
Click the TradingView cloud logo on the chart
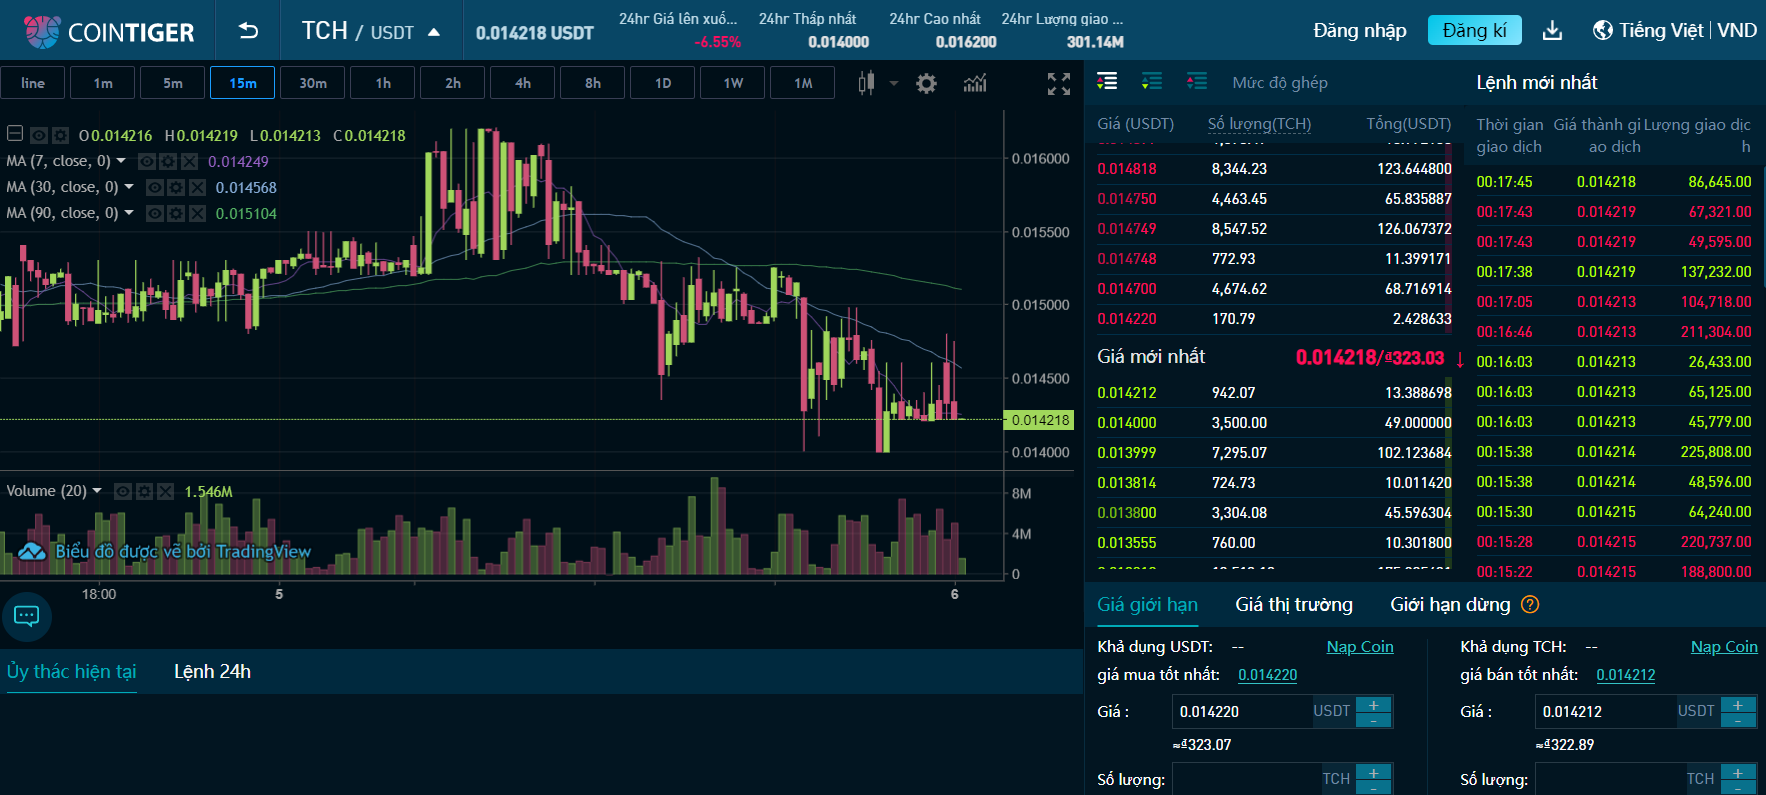coord(32,551)
